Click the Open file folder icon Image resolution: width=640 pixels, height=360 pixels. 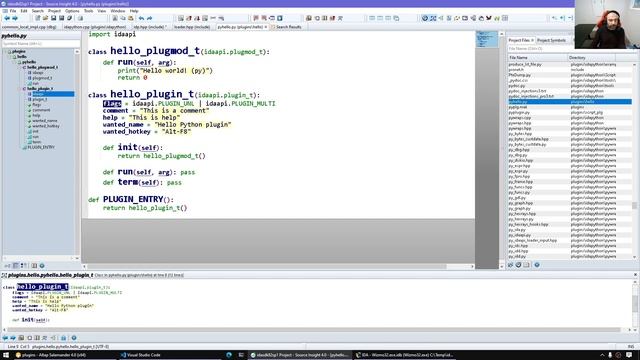(x=45, y=18)
